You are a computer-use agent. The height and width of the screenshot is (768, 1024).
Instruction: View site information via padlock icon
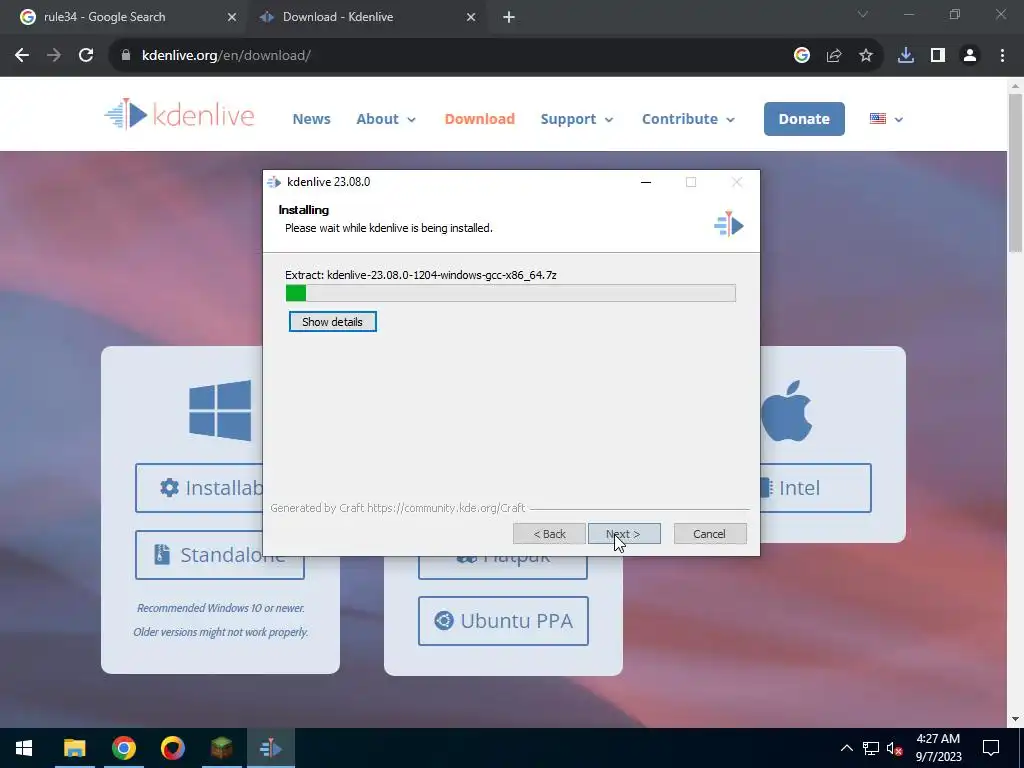click(126, 56)
